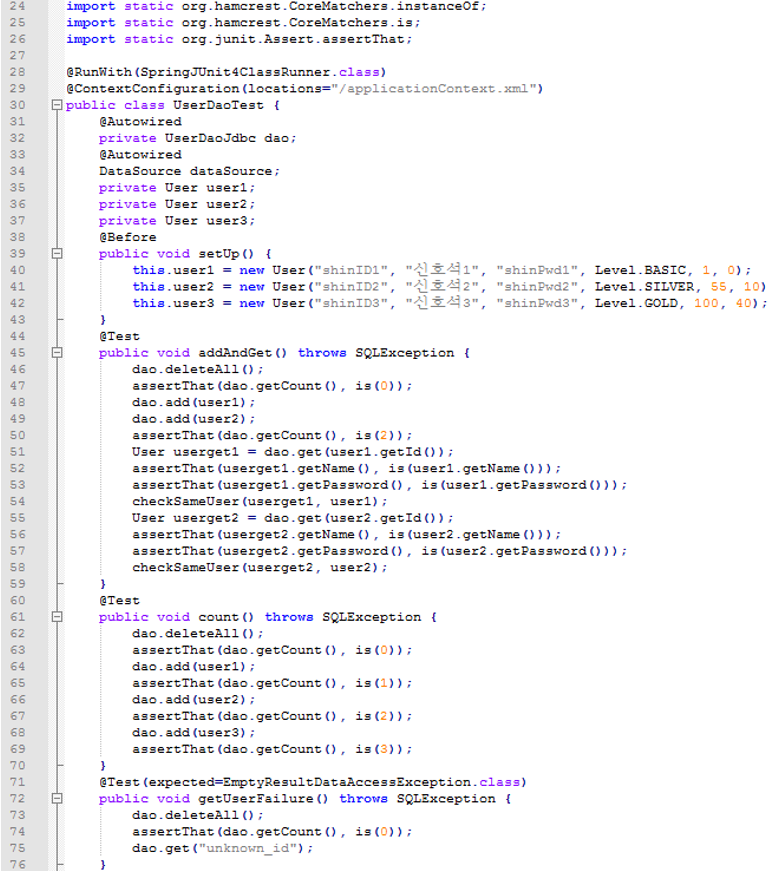769x871 pixels.
Task: Click 'org.hamcrest.CoreMatchers.is' import text
Action: coord(297,23)
